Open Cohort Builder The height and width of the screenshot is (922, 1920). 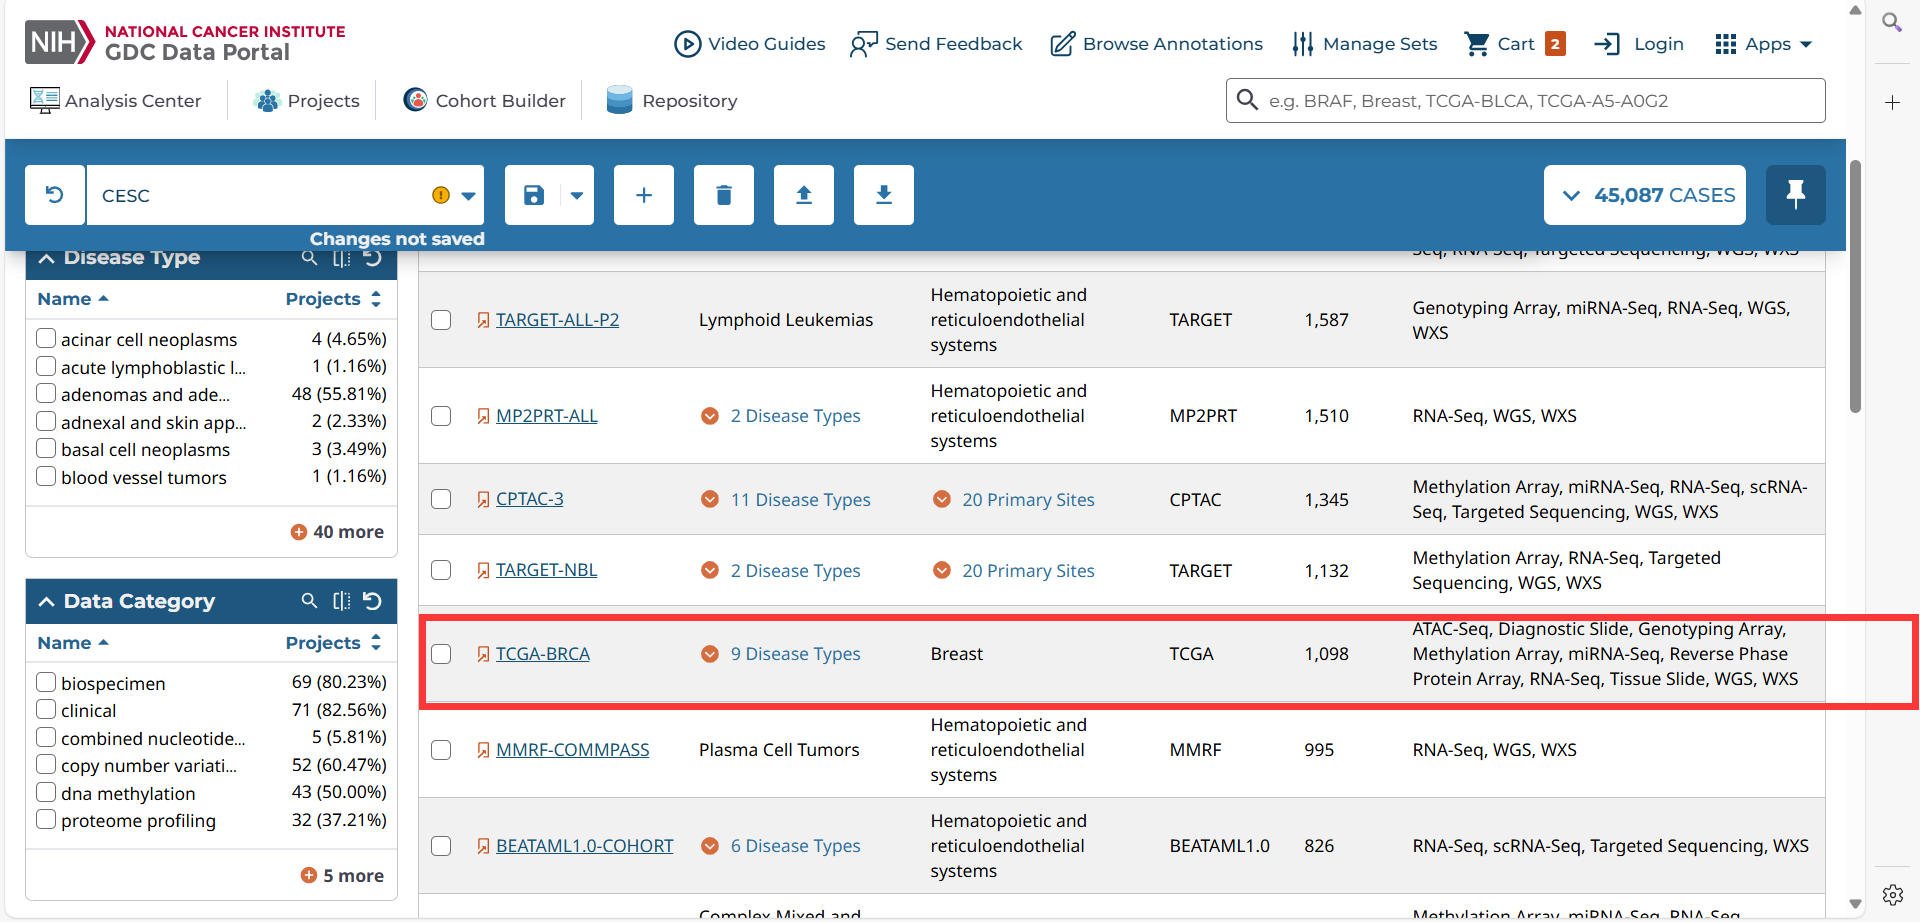pyautogui.click(x=485, y=100)
